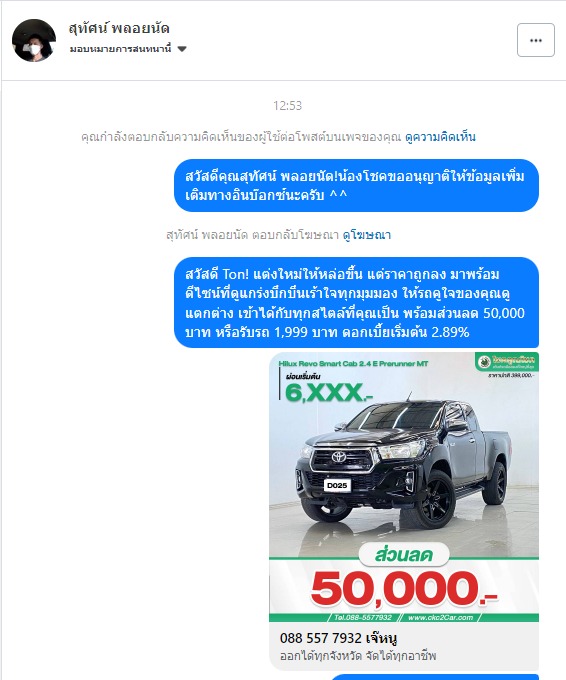The image size is (566, 680).
Task: Click the red 50,000 discount banner
Action: click(x=404, y=588)
